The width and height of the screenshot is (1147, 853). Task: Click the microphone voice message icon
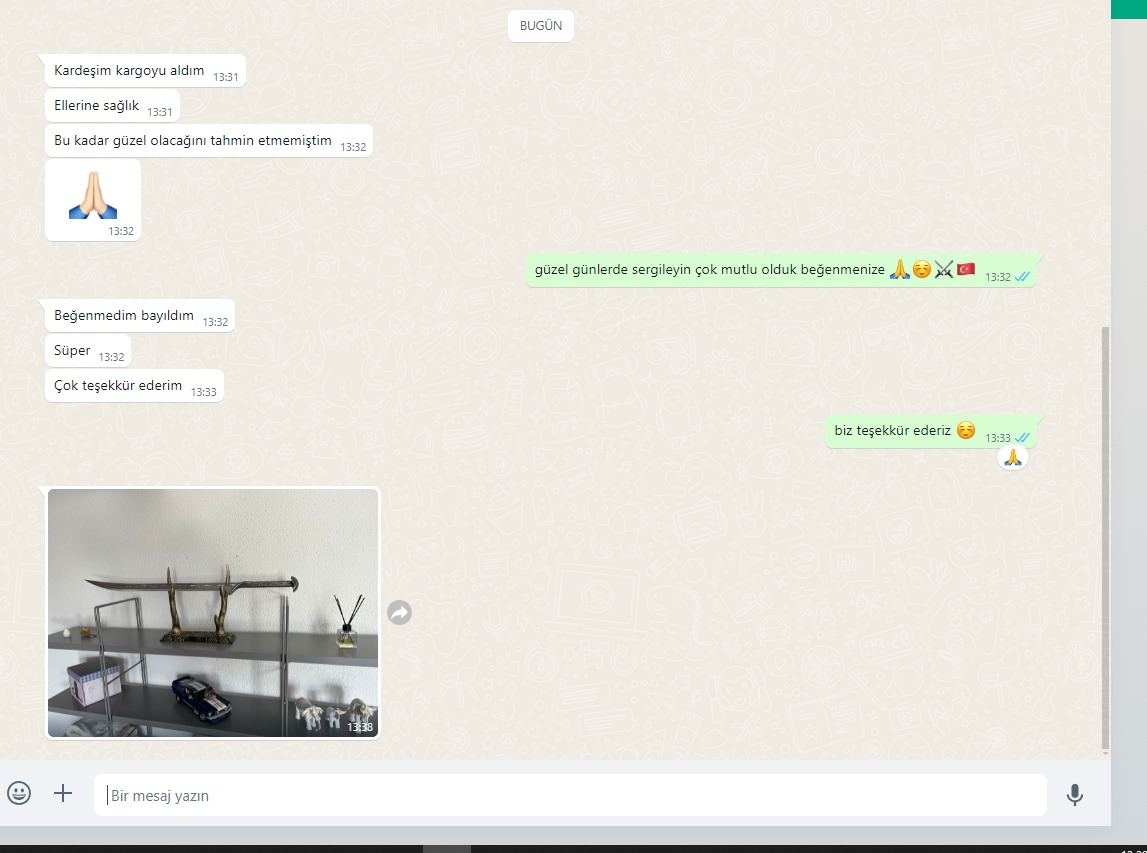(x=1074, y=794)
